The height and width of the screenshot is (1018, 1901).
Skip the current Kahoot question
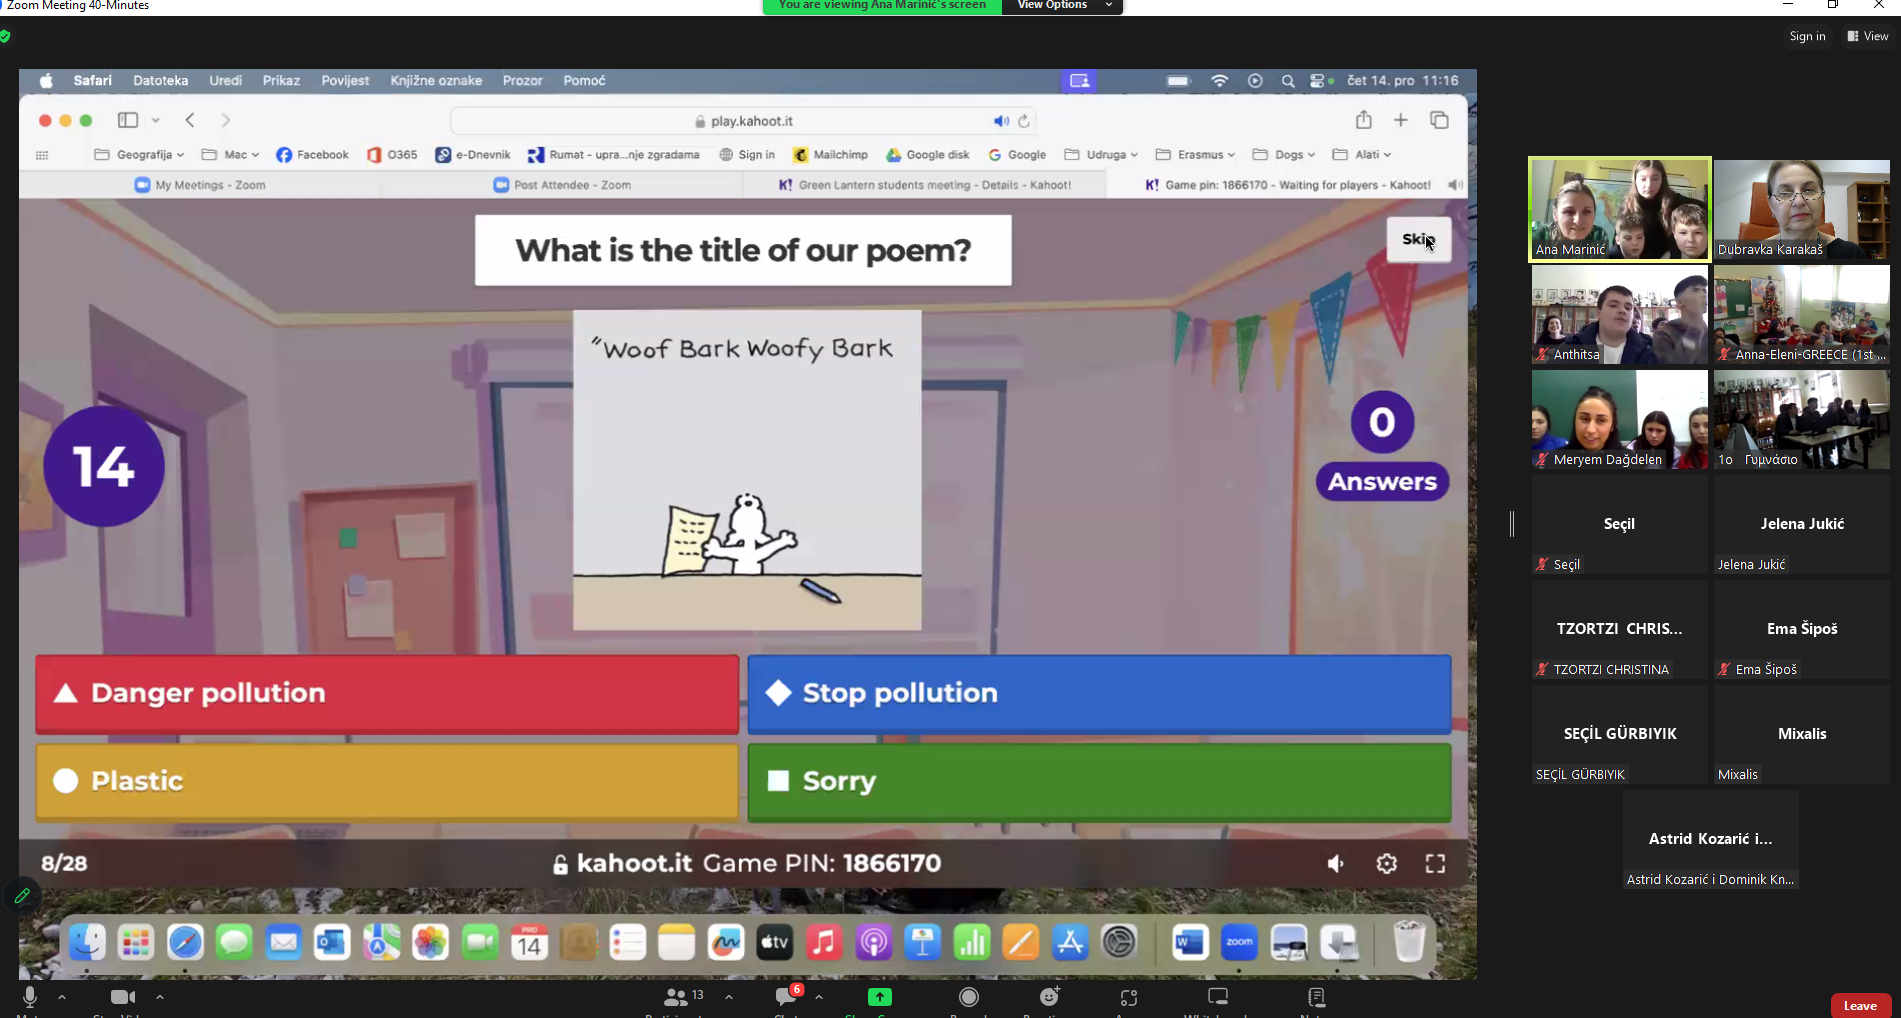coord(1418,239)
